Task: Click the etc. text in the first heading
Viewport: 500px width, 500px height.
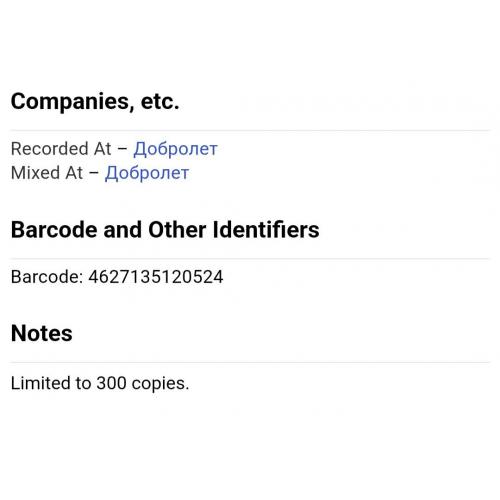Action: (x=160, y=102)
